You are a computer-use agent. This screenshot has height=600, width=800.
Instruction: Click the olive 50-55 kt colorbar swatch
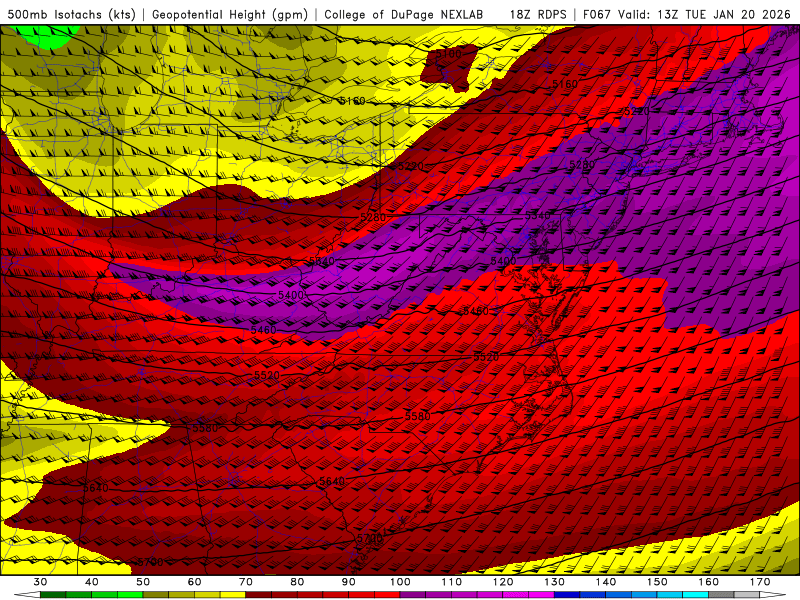[156, 595]
